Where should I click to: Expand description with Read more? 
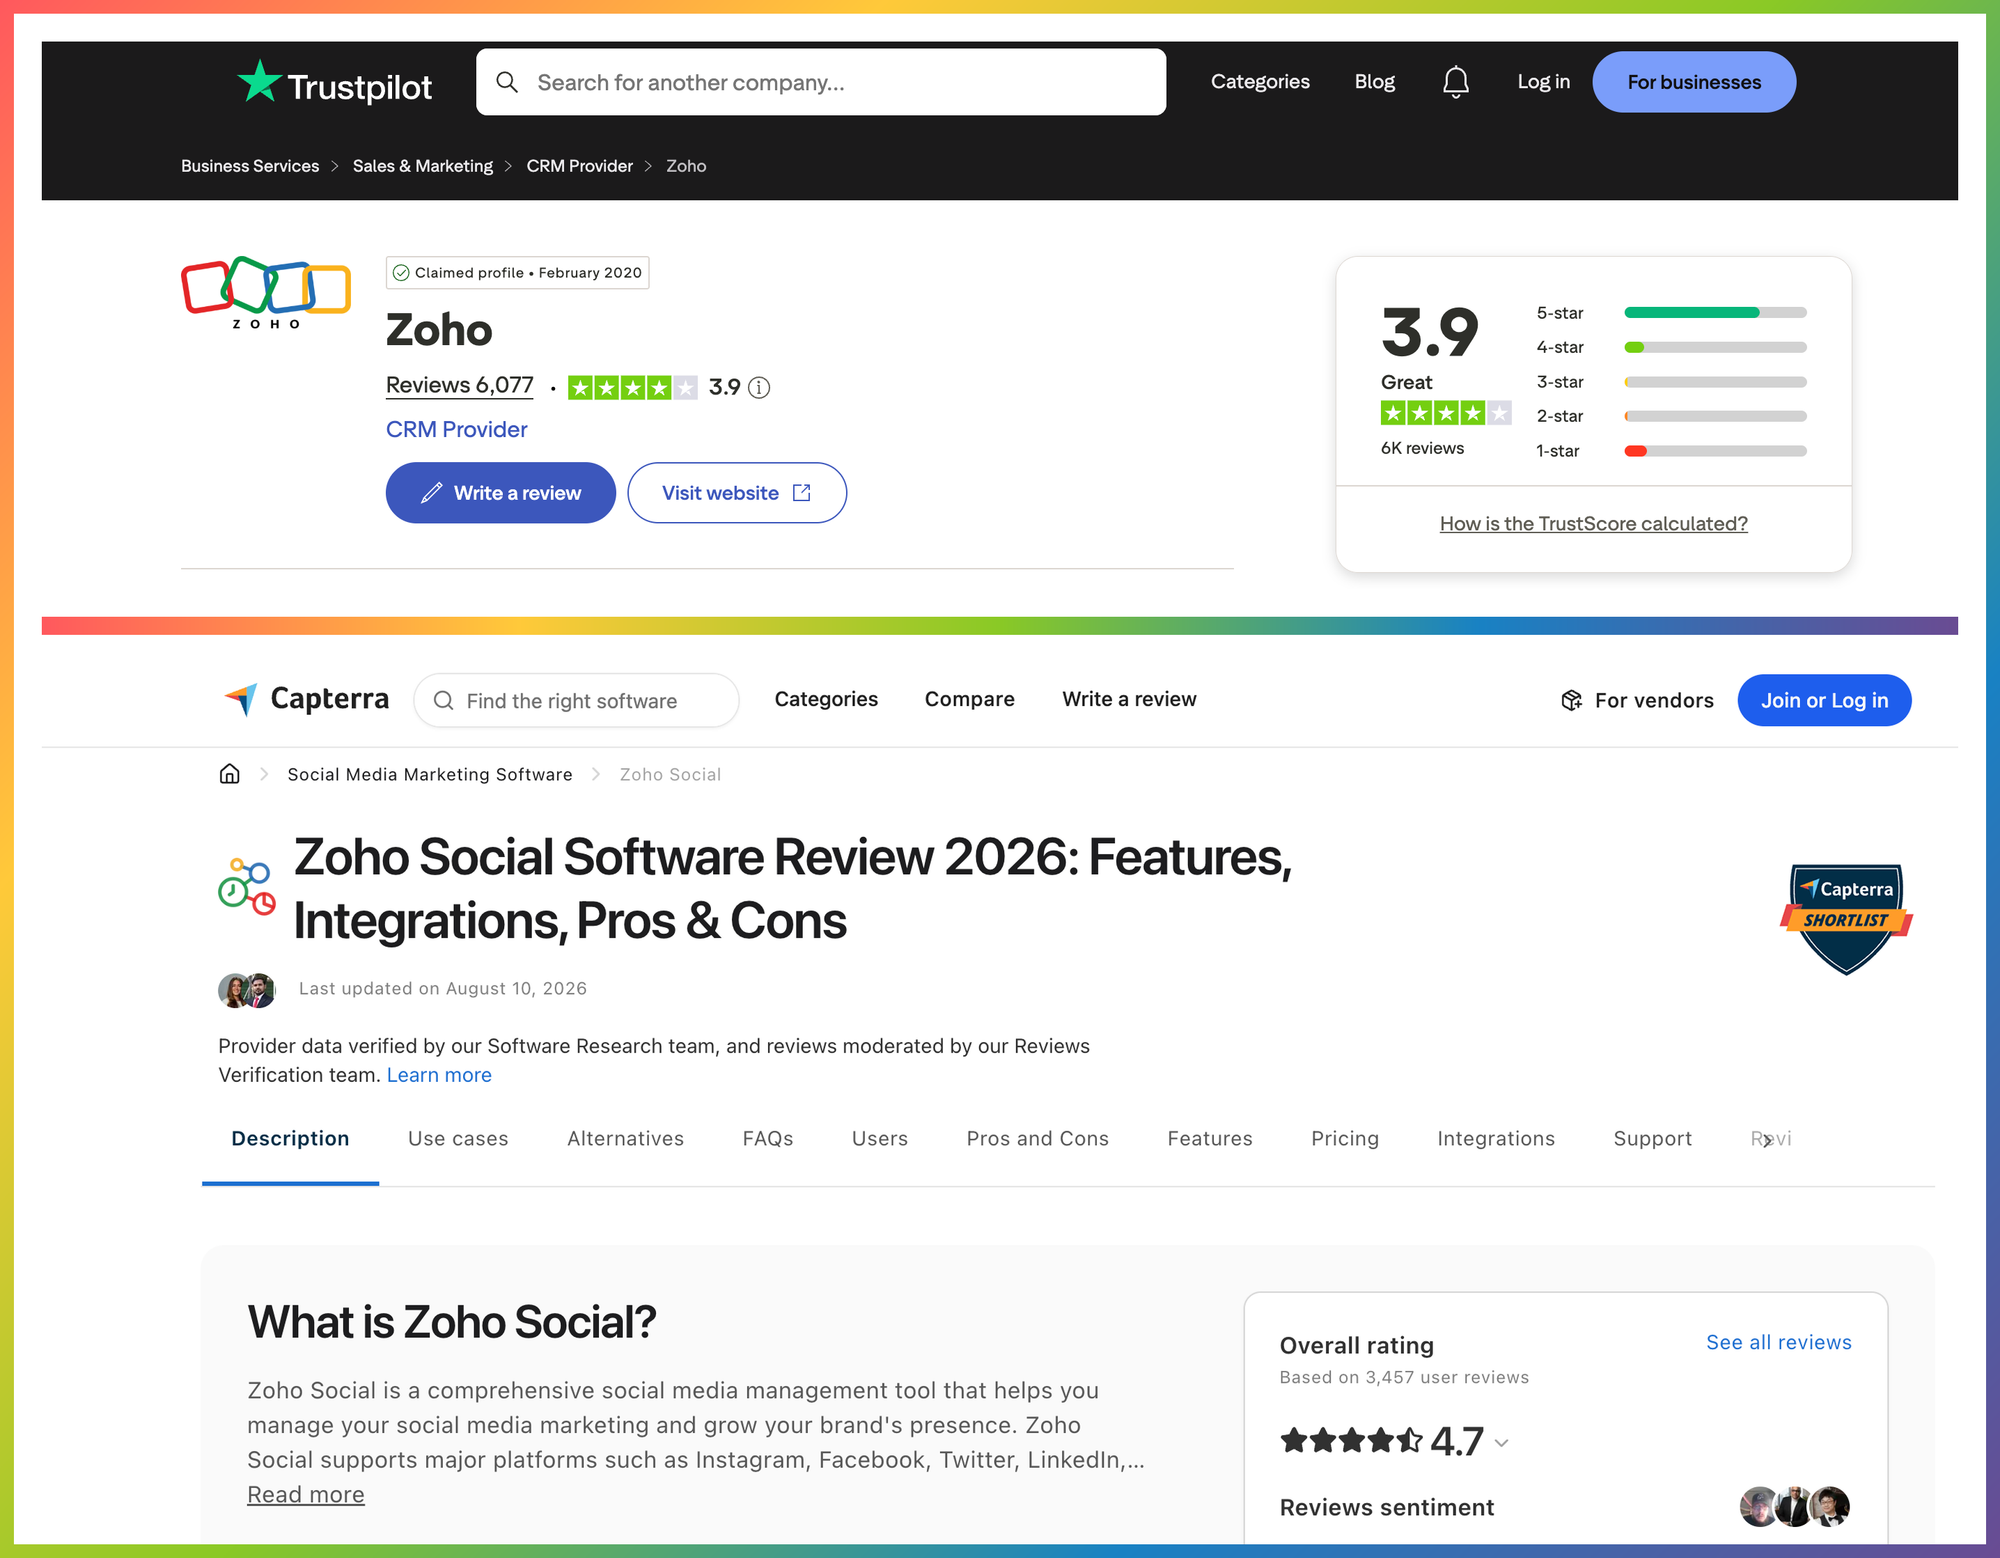point(306,1495)
